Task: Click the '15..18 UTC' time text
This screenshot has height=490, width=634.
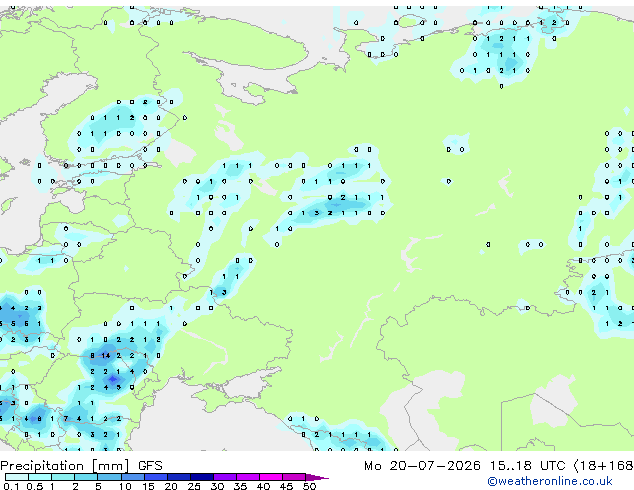Action: tap(527, 466)
